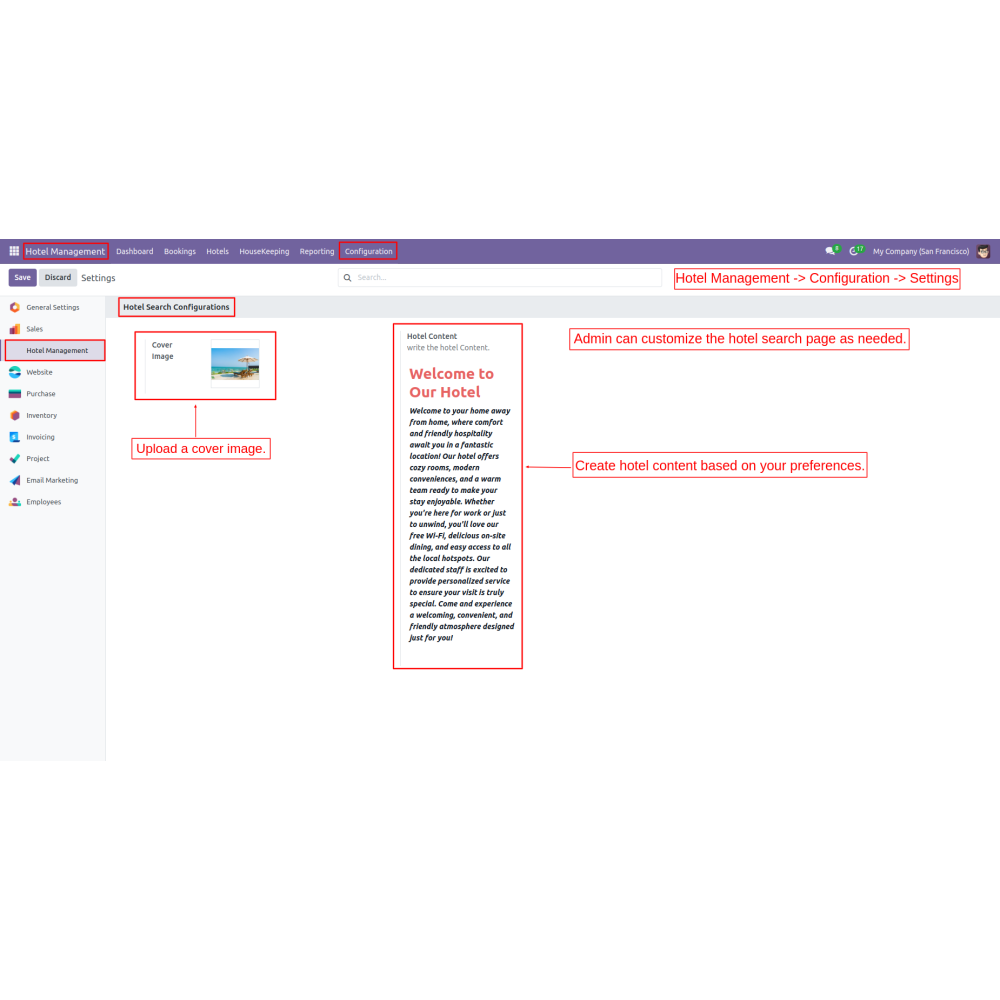This screenshot has width=1000, height=1000.
Task: Click the settings search field
Action: click(x=500, y=277)
